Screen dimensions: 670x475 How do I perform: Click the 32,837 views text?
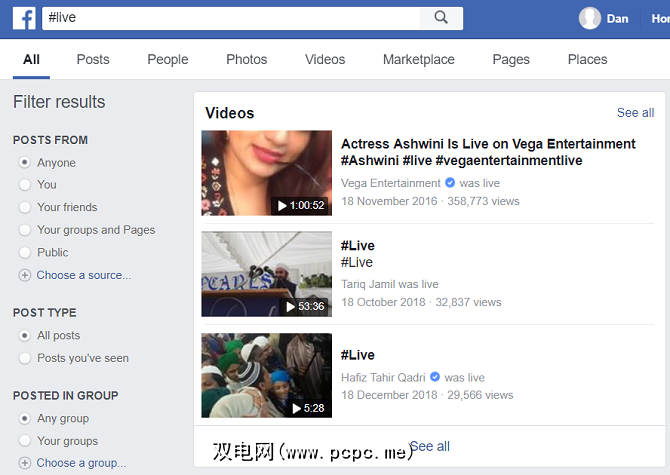coord(468,302)
